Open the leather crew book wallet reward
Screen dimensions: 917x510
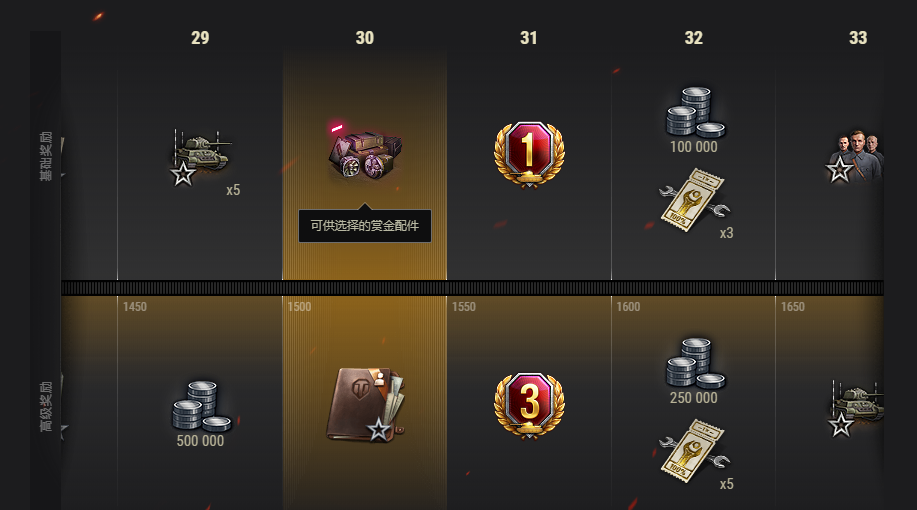click(x=365, y=405)
